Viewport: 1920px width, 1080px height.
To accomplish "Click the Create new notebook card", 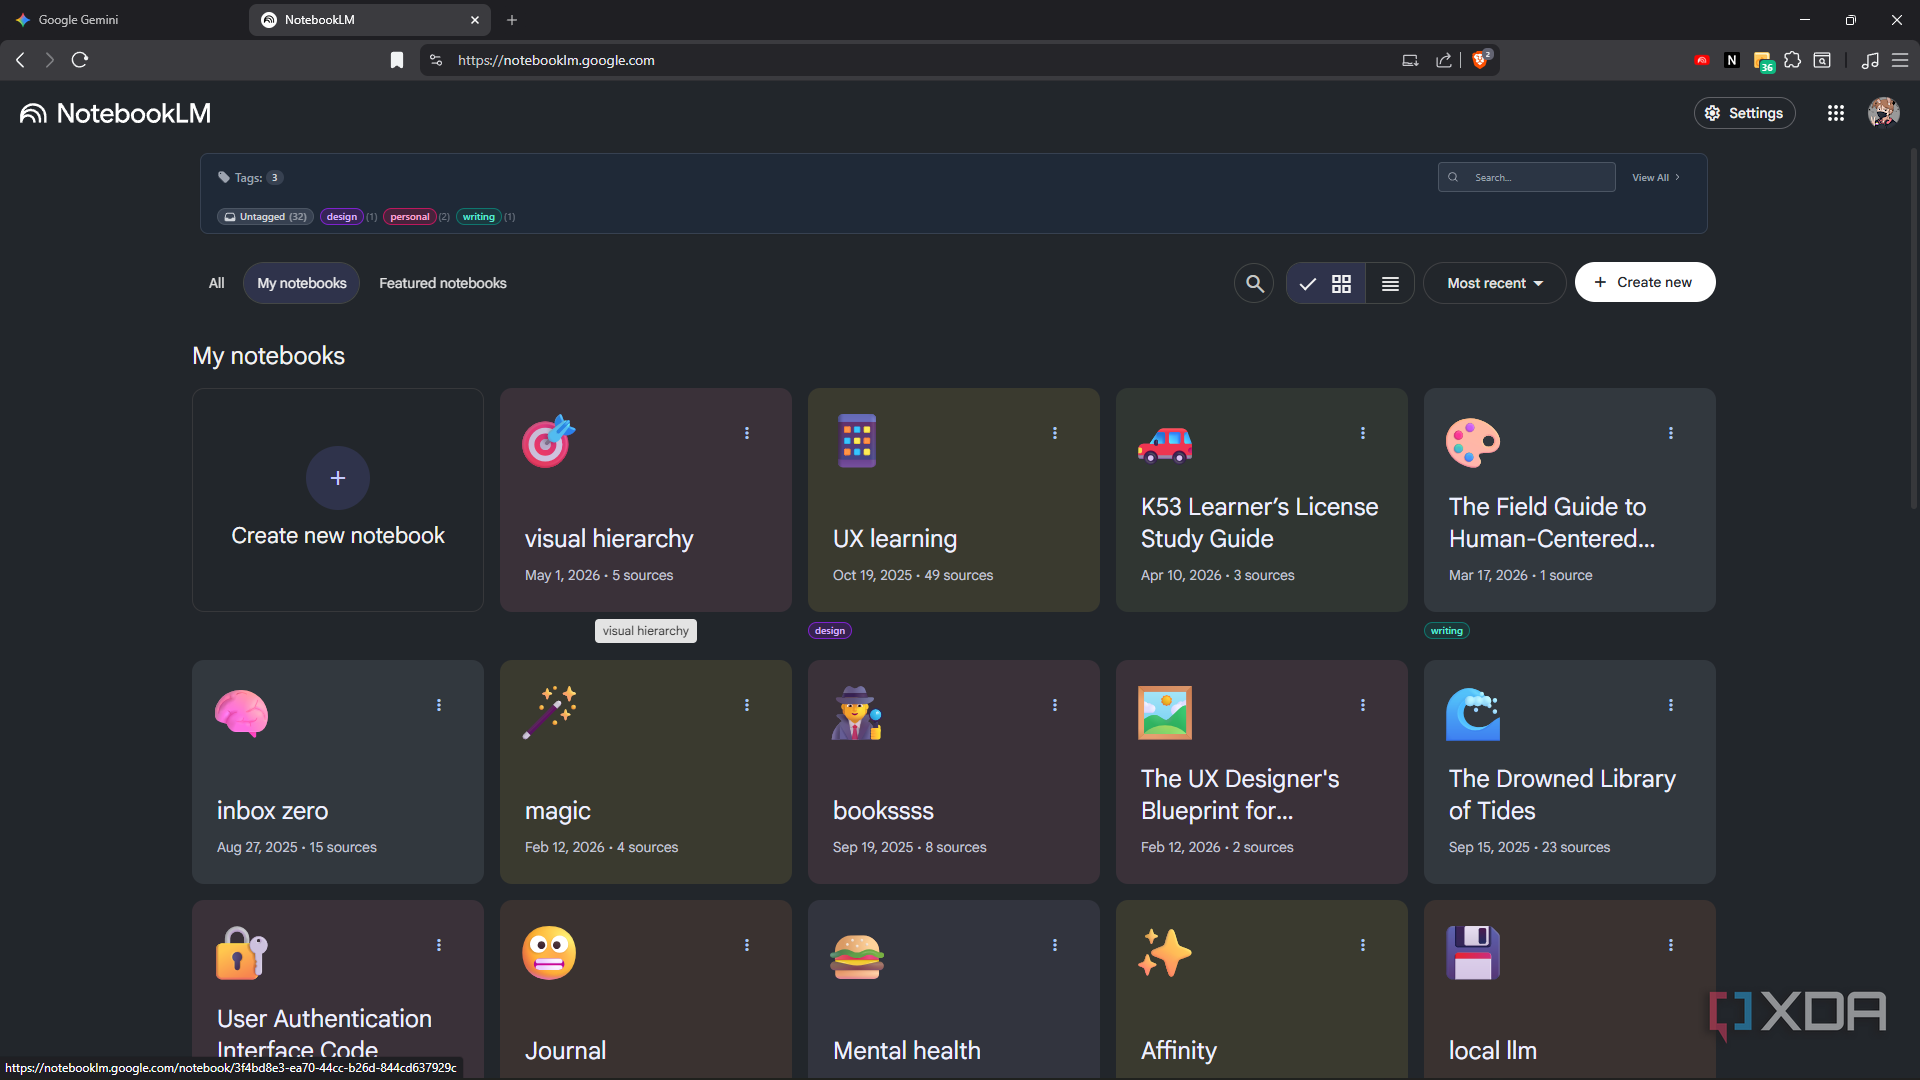I will 338,500.
